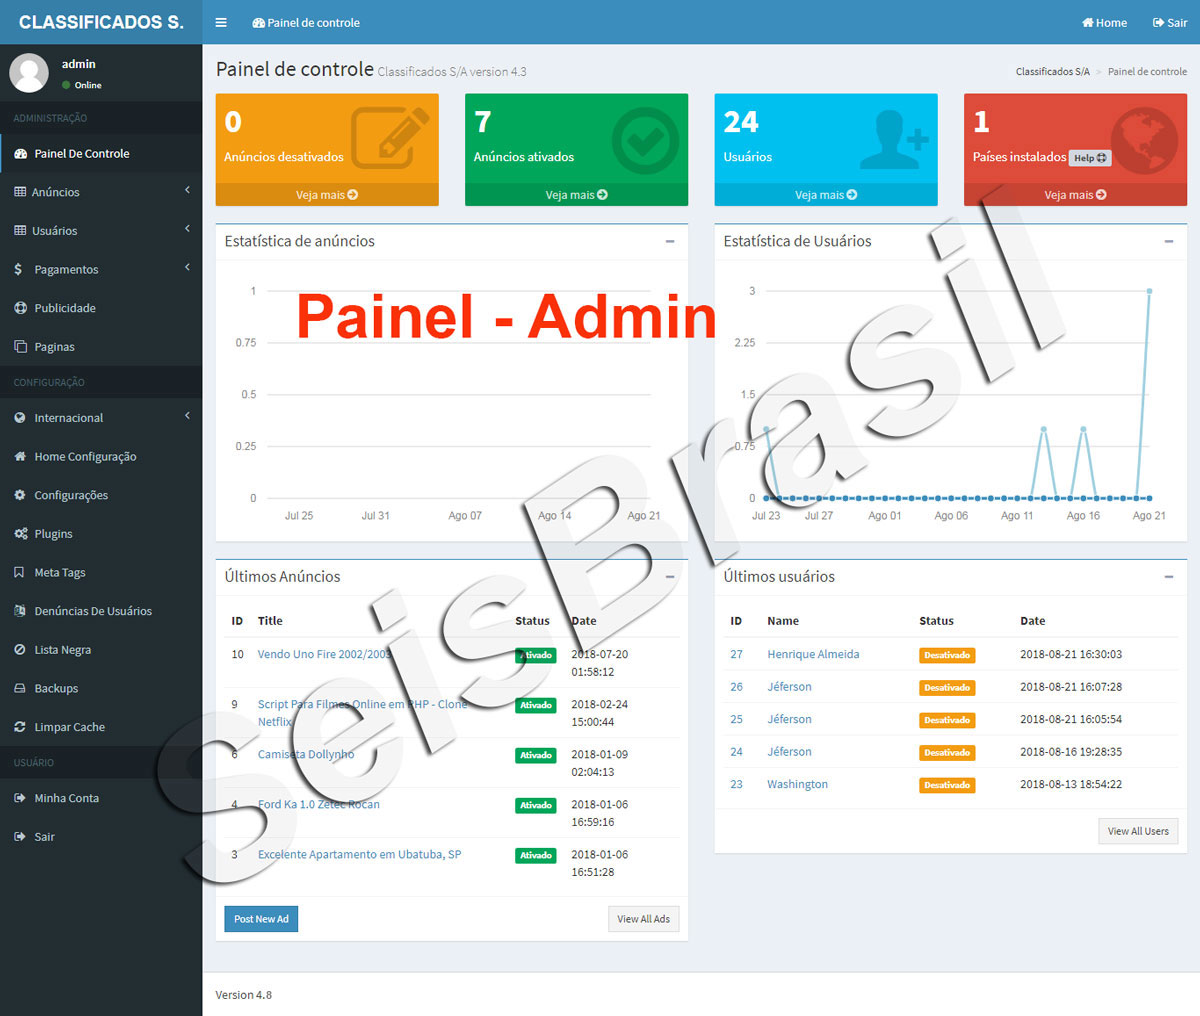
Task: Collapse the Estatística de anúncios panel
Action: point(670,241)
